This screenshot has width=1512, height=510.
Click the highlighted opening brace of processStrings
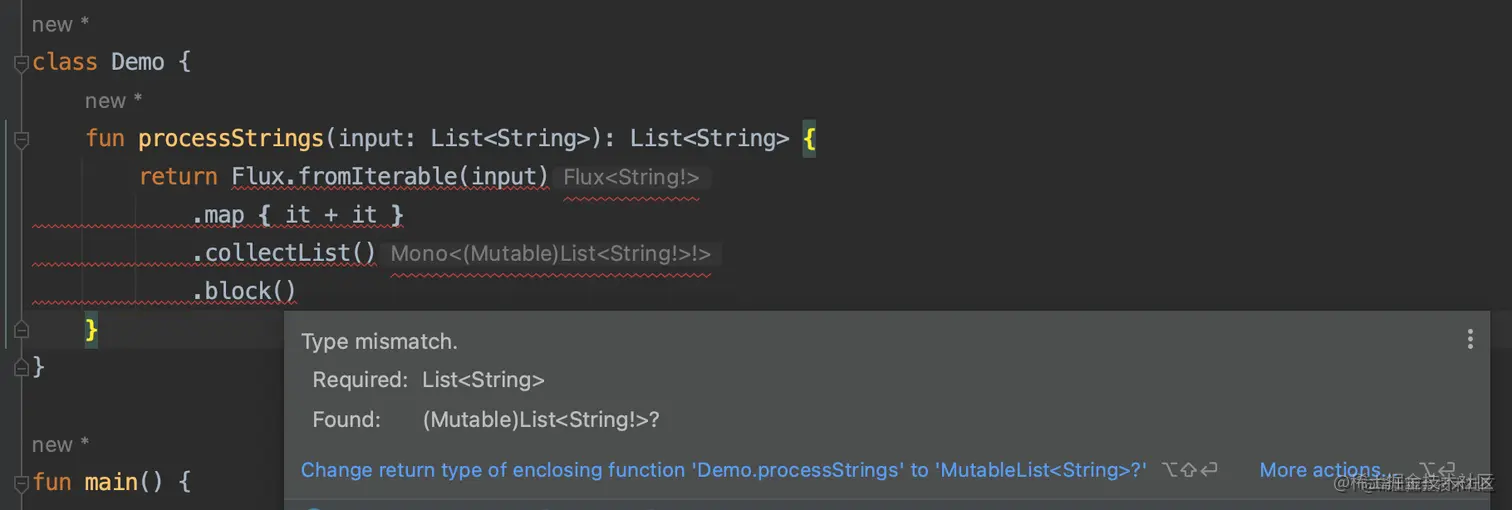pyautogui.click(x=809, y=139)
